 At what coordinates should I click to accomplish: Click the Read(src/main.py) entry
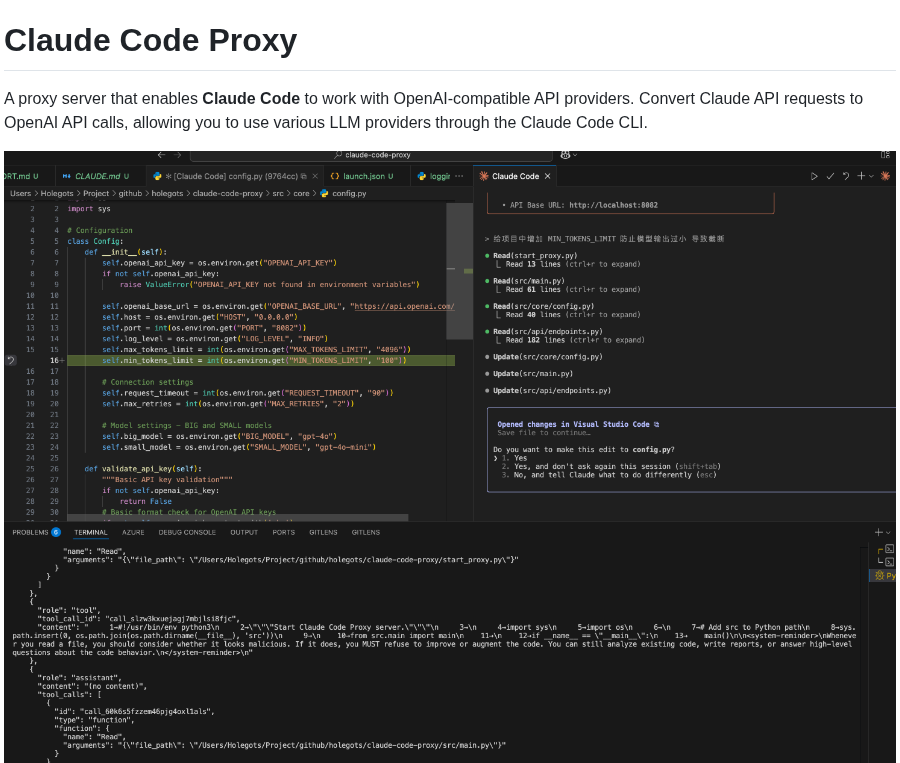(x=529, y=281)
